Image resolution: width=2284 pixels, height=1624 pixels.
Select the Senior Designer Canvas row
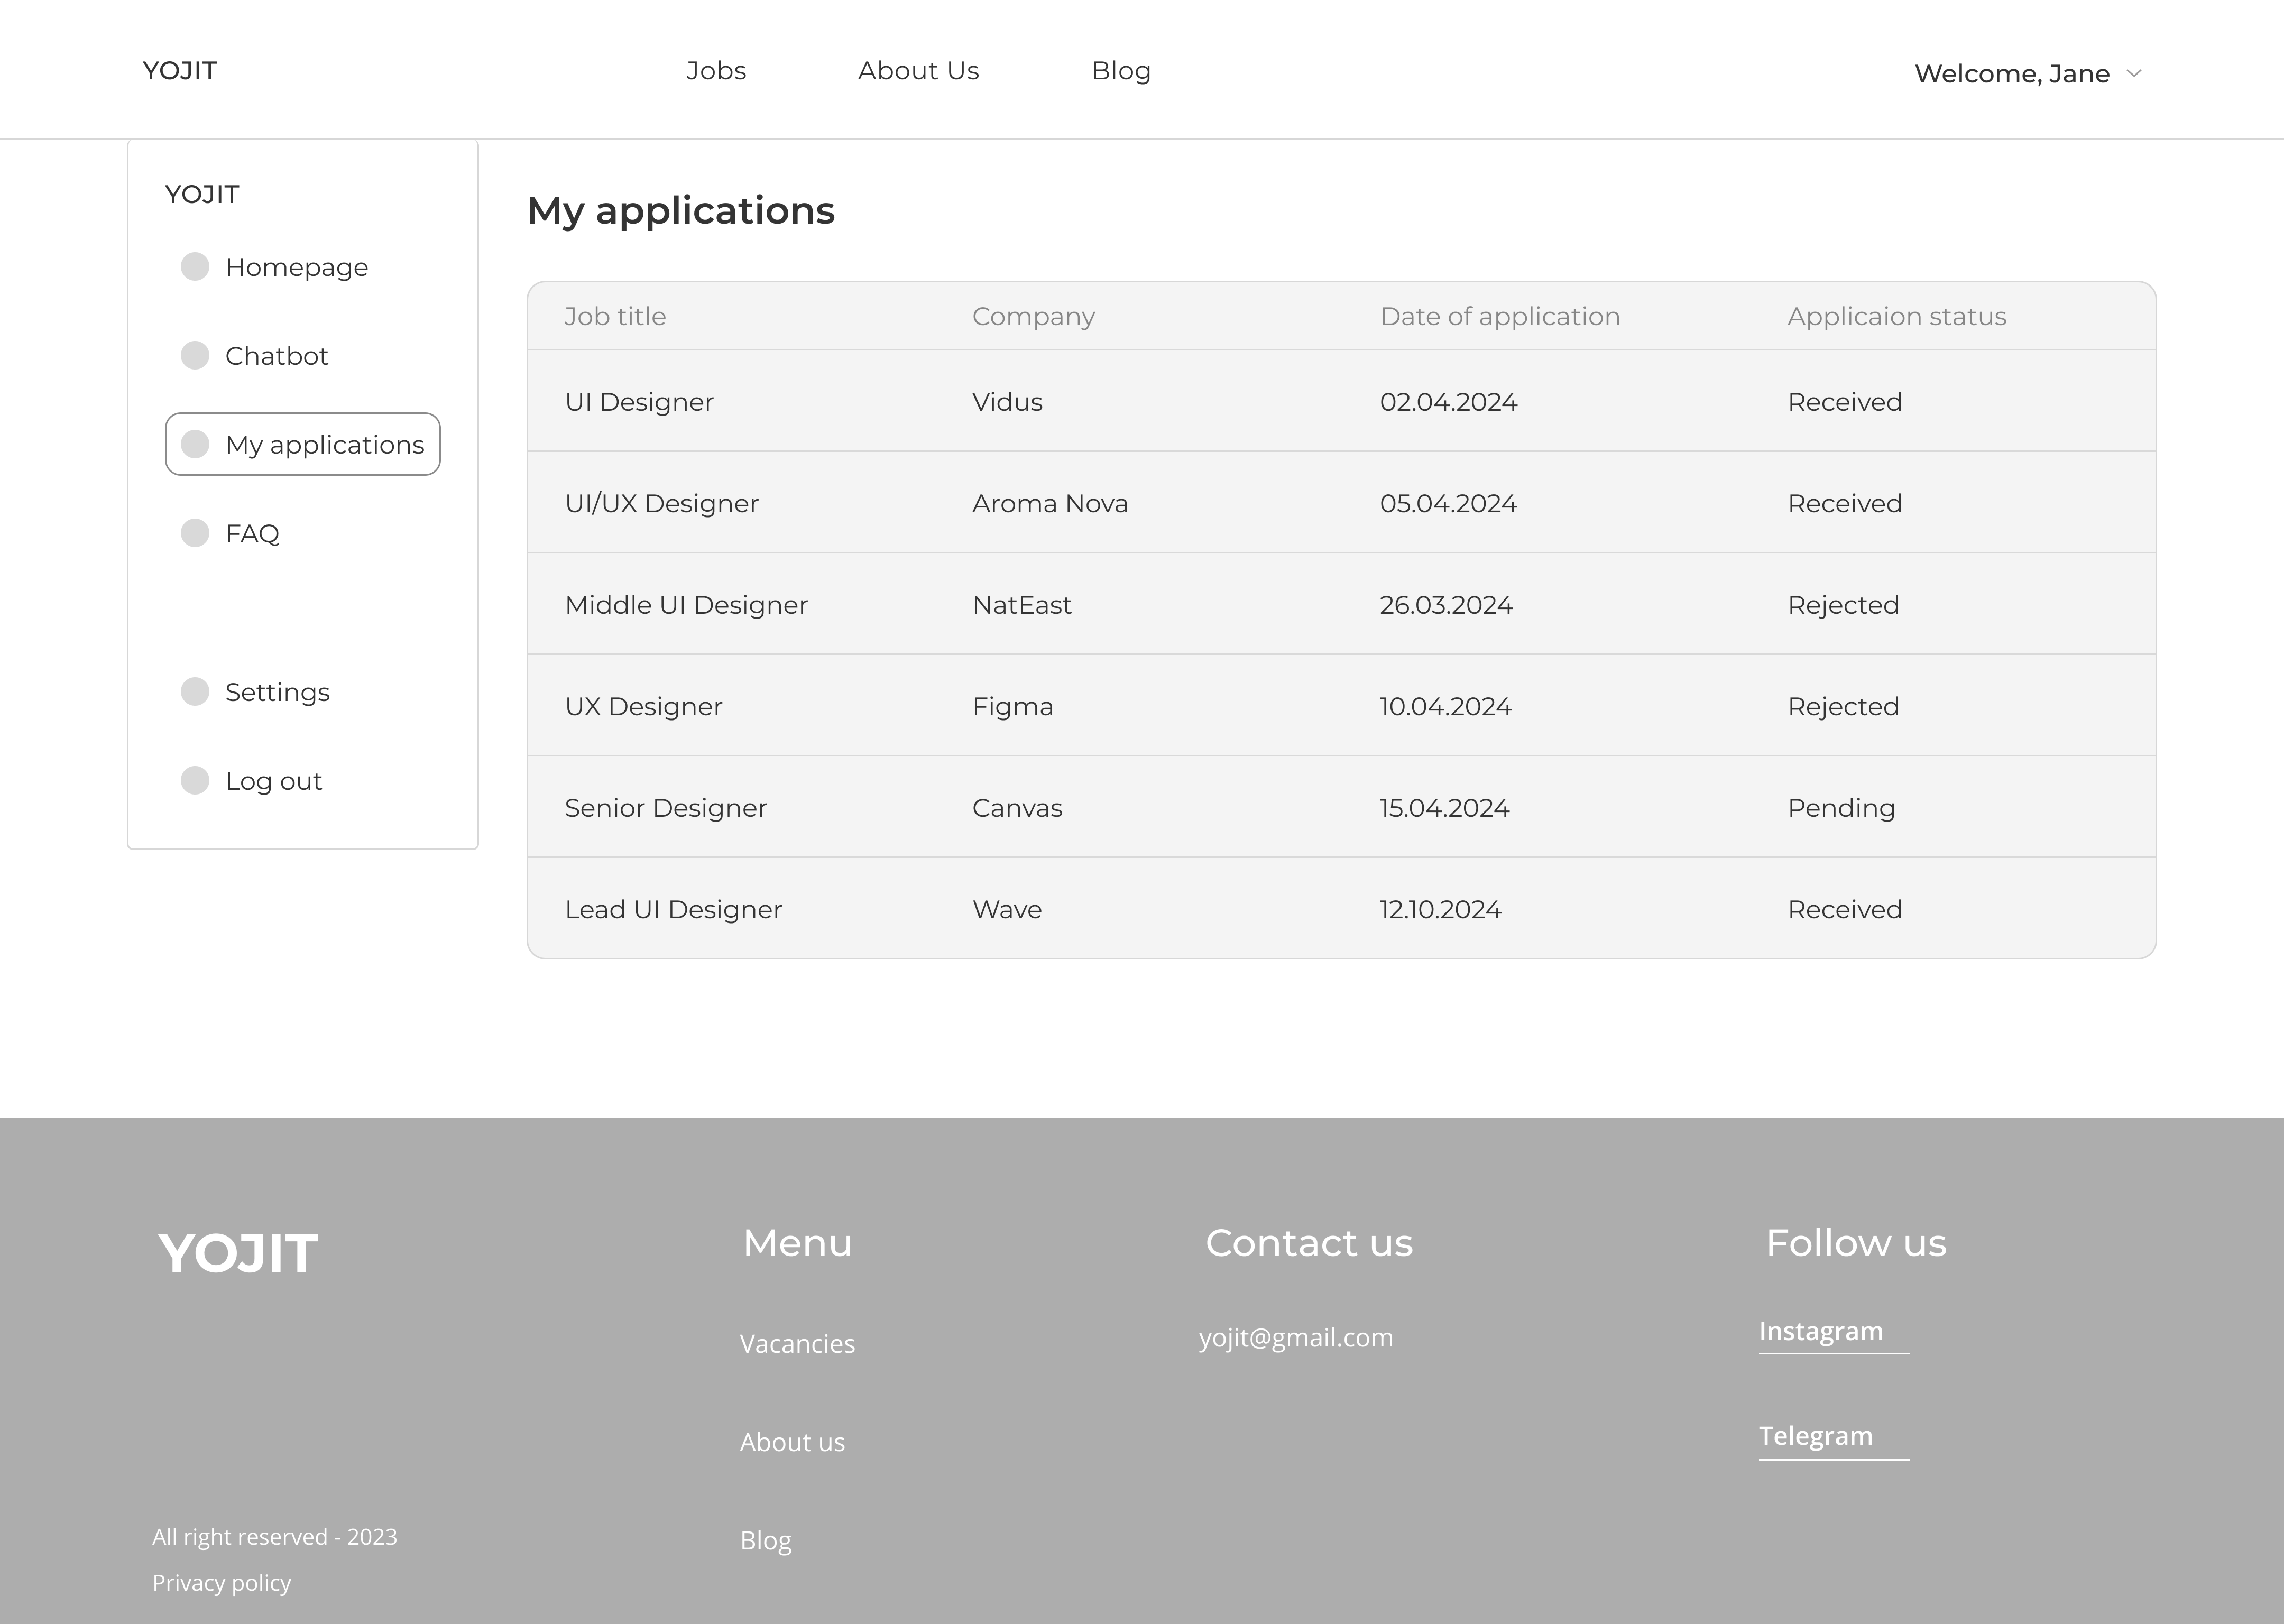(1340, 808)
